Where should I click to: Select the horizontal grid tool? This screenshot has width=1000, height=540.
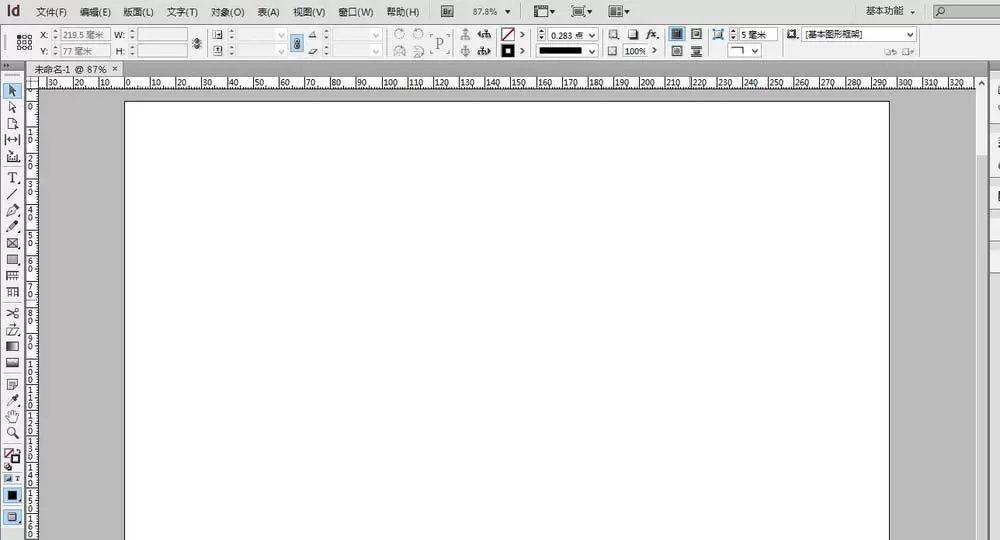click(x=12, y=275)
